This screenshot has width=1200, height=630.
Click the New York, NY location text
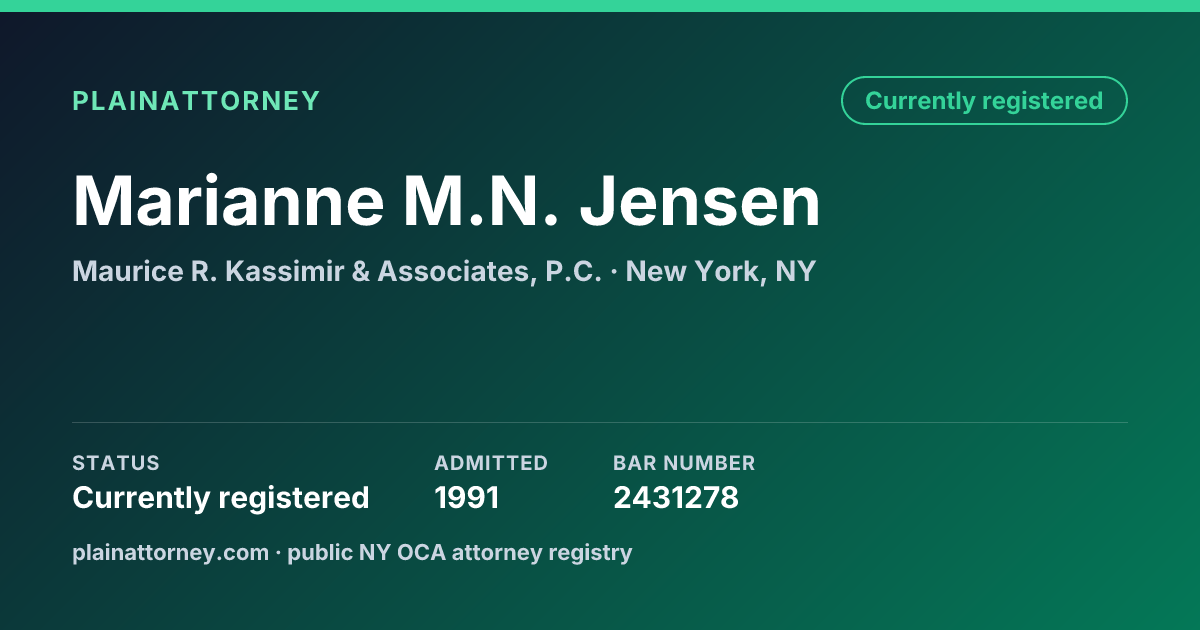721,271
